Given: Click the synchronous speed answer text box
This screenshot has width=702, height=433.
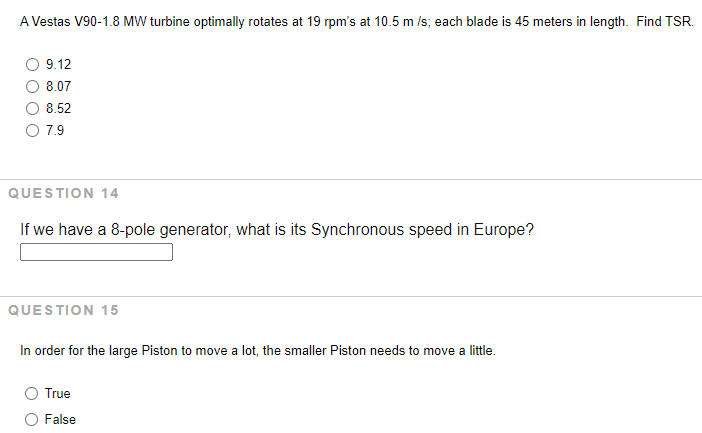Looking at the screenshot, I should [96, 252].
